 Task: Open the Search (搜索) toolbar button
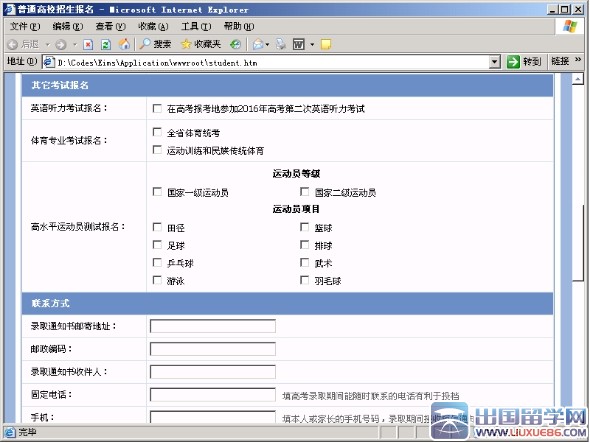pyautogui.click(x=155, y=44)
